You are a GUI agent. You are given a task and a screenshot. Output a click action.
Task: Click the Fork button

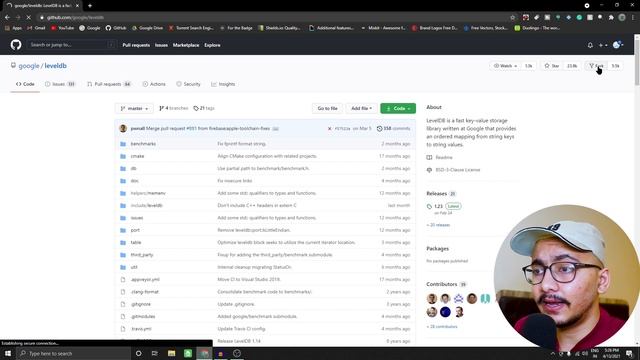click(597, 66)
